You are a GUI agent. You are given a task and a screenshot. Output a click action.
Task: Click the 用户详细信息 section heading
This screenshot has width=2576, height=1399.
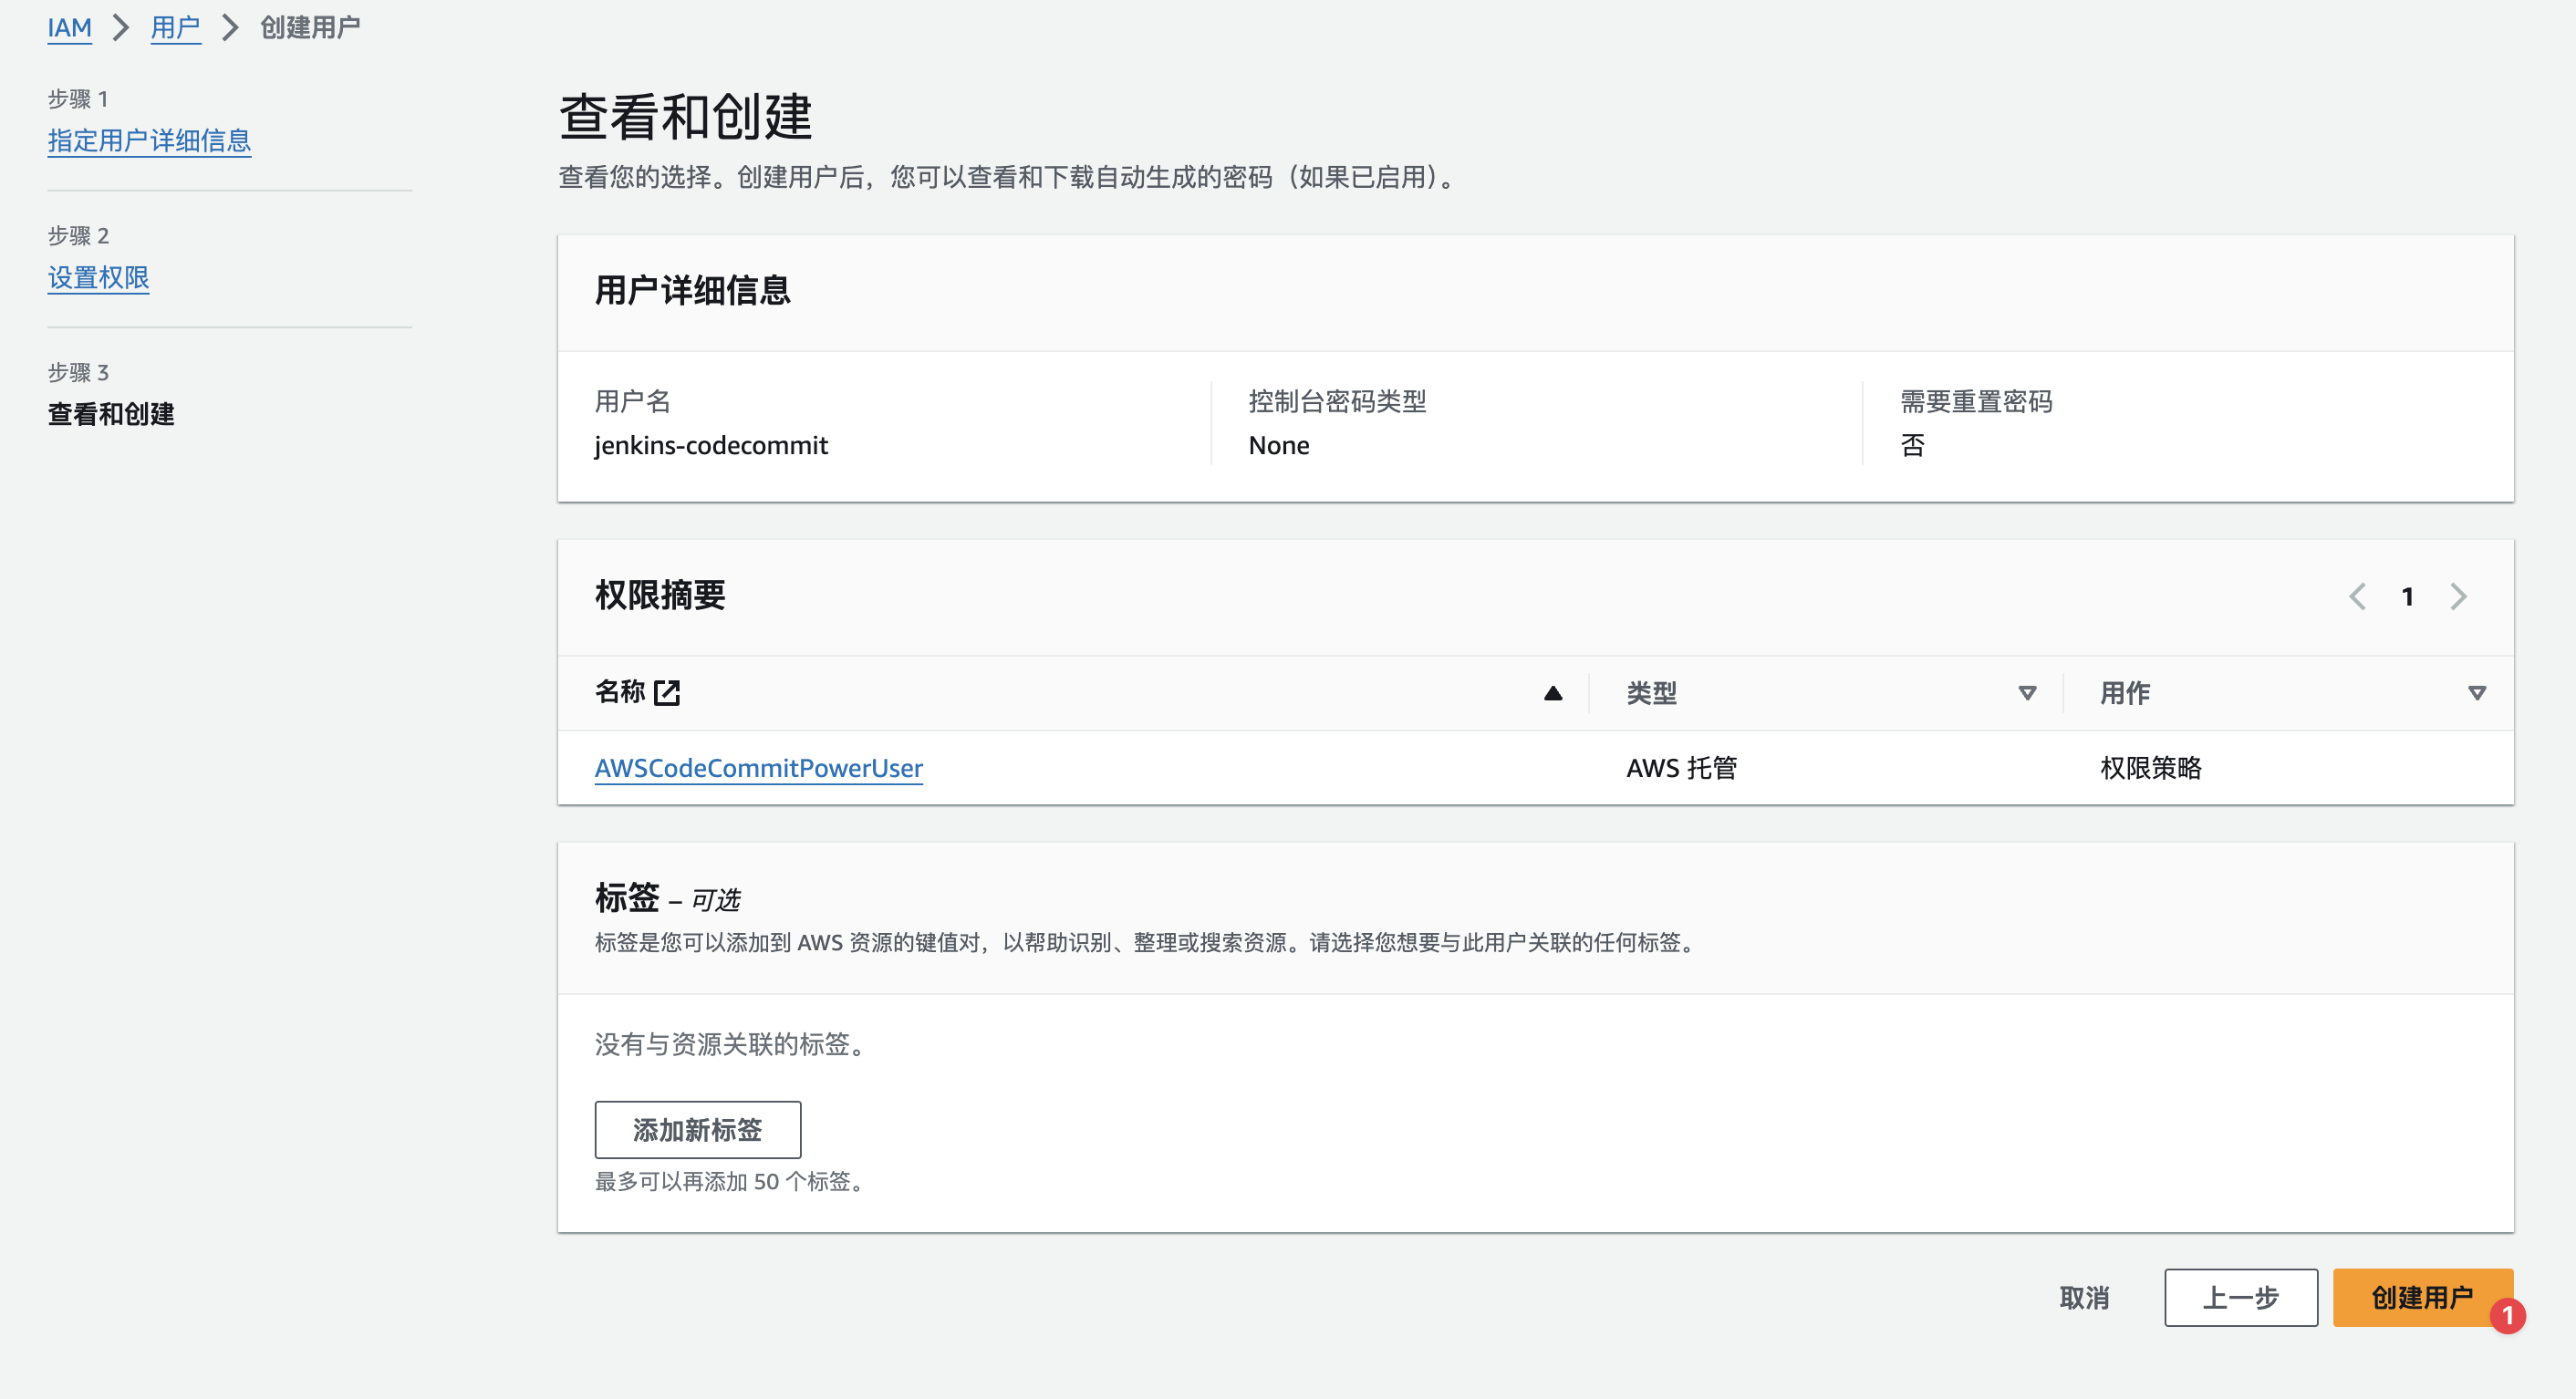692,291
